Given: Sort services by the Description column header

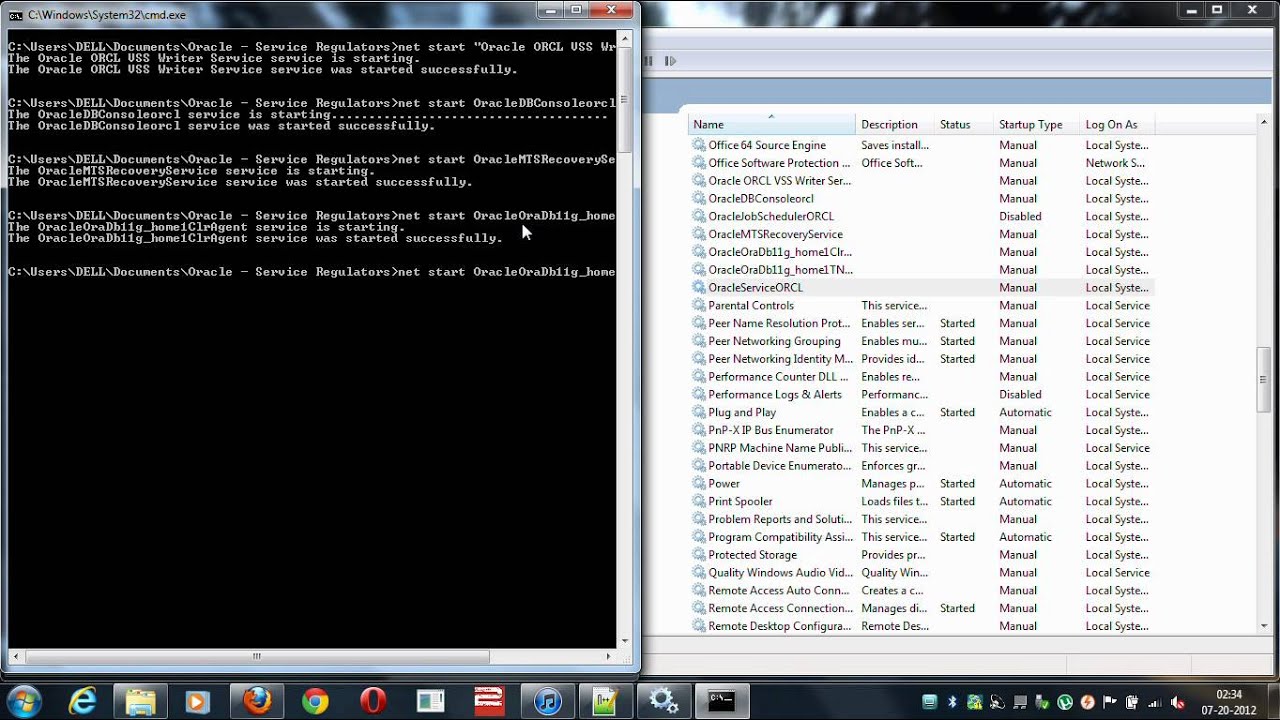Looking at the screenshot, I should [x=895, y=124].
